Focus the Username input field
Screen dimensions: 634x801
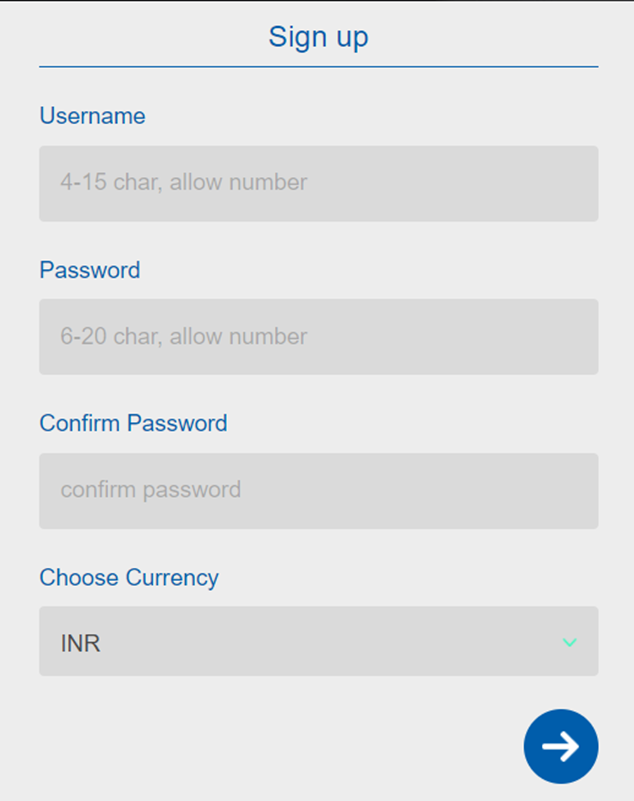pos(318,183)
